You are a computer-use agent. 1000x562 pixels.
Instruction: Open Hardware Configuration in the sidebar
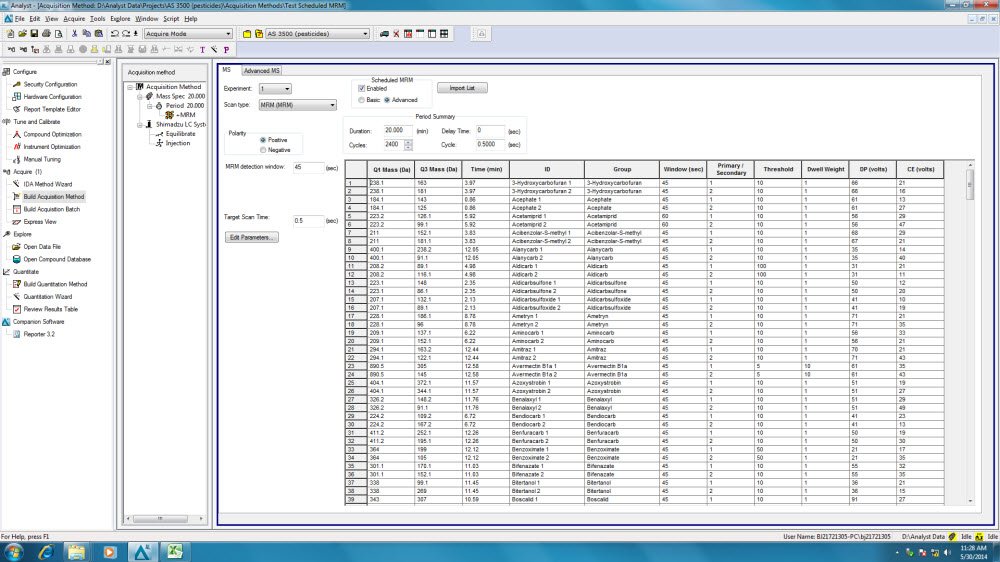point(52,97)
